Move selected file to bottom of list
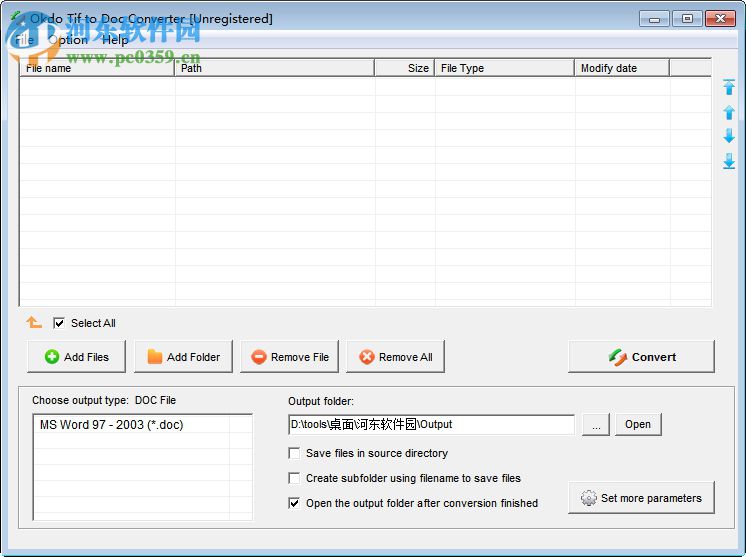The height and width of the screenshot is (557, 746). [x=728, y=161]
